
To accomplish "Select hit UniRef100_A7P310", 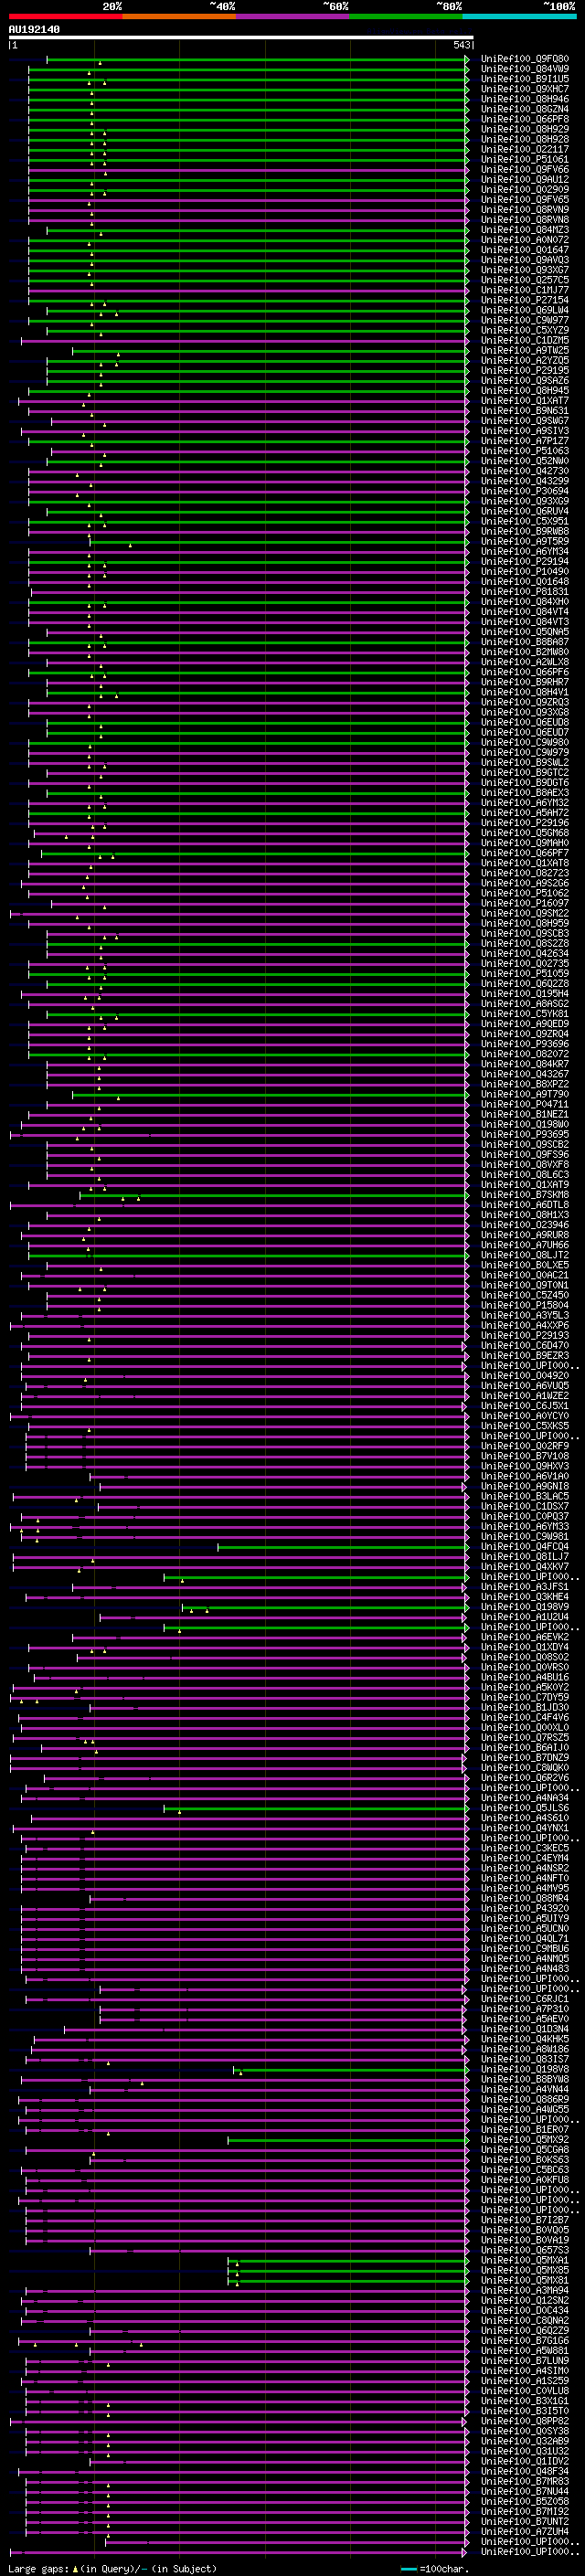I will pos(525,2009).
